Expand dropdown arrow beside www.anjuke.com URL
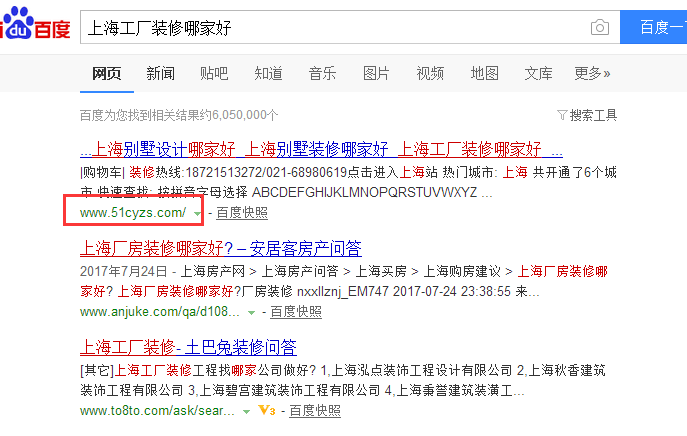Viewport: 687px width, 436px height. [251, 313]
